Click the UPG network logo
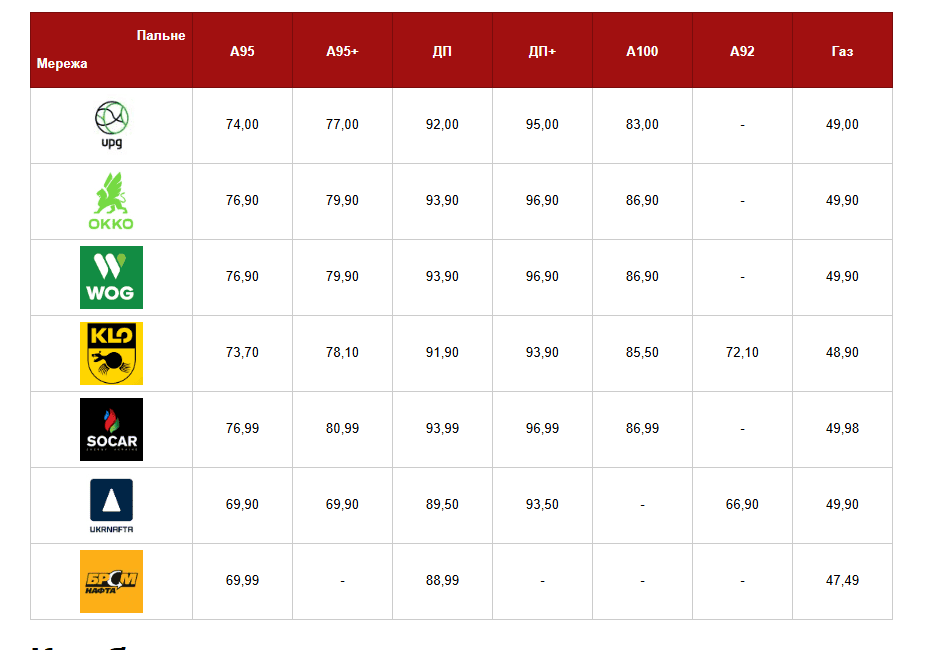 pyautogui.click(x=111, y=125)
